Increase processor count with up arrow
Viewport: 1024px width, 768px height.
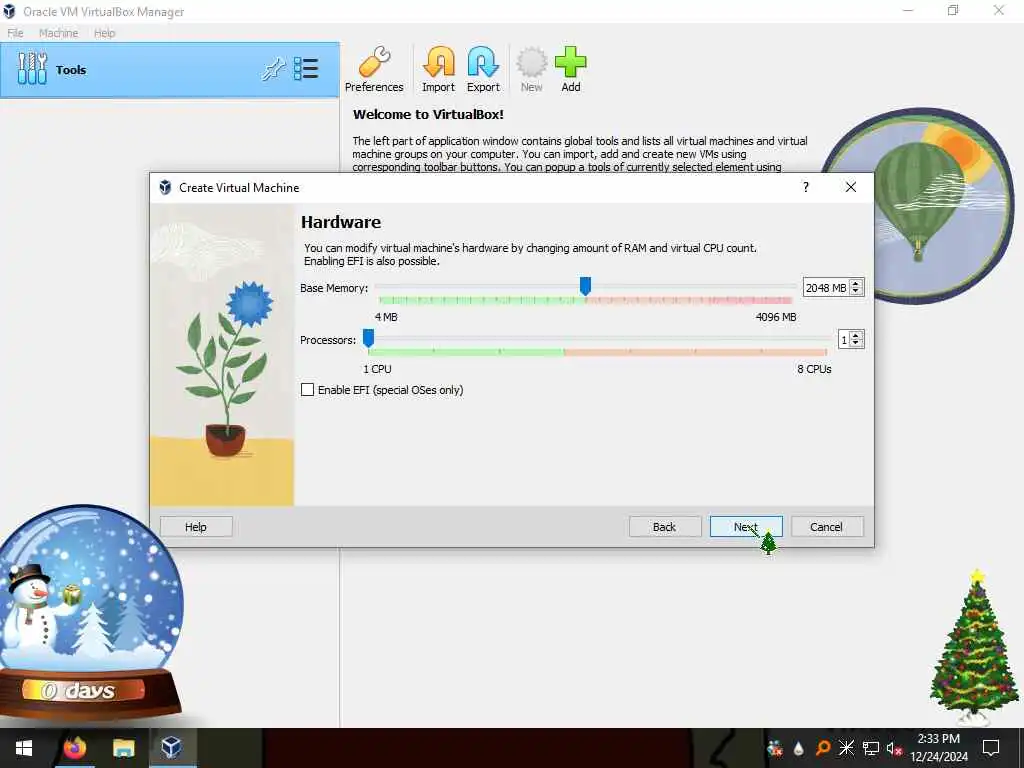tap(856, 336)
